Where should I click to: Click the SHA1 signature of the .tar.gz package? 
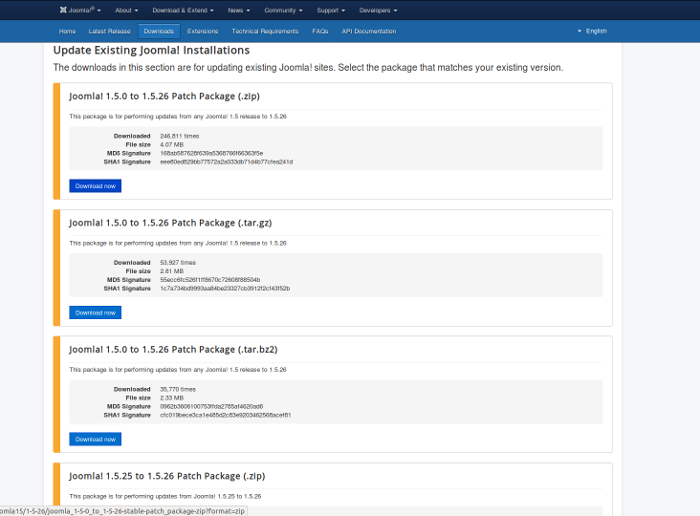point(225,288)
